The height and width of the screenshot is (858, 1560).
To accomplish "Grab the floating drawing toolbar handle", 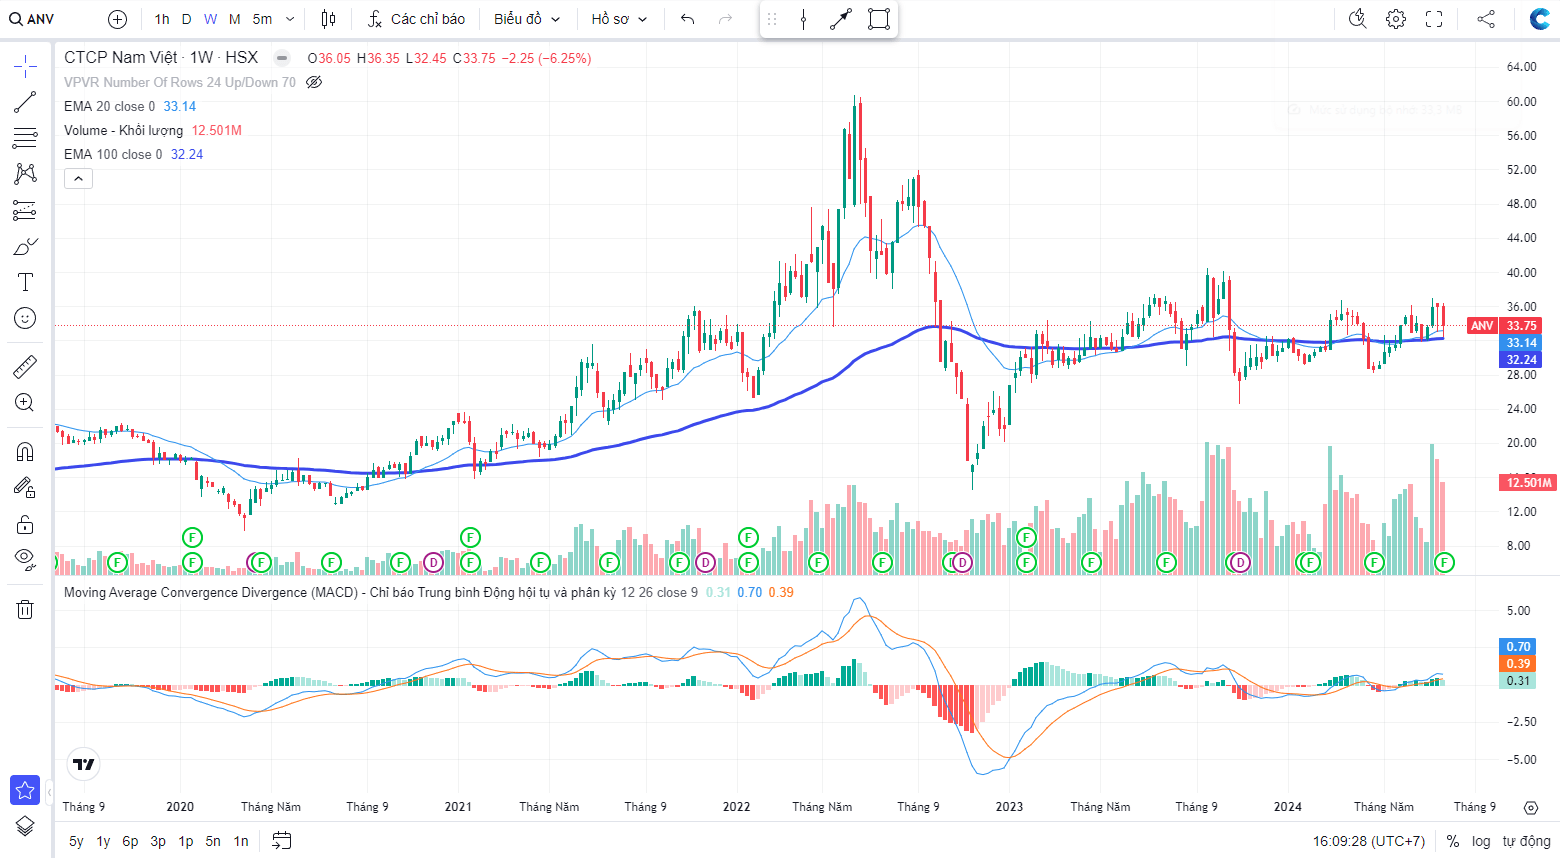I will tap(772, 19).
